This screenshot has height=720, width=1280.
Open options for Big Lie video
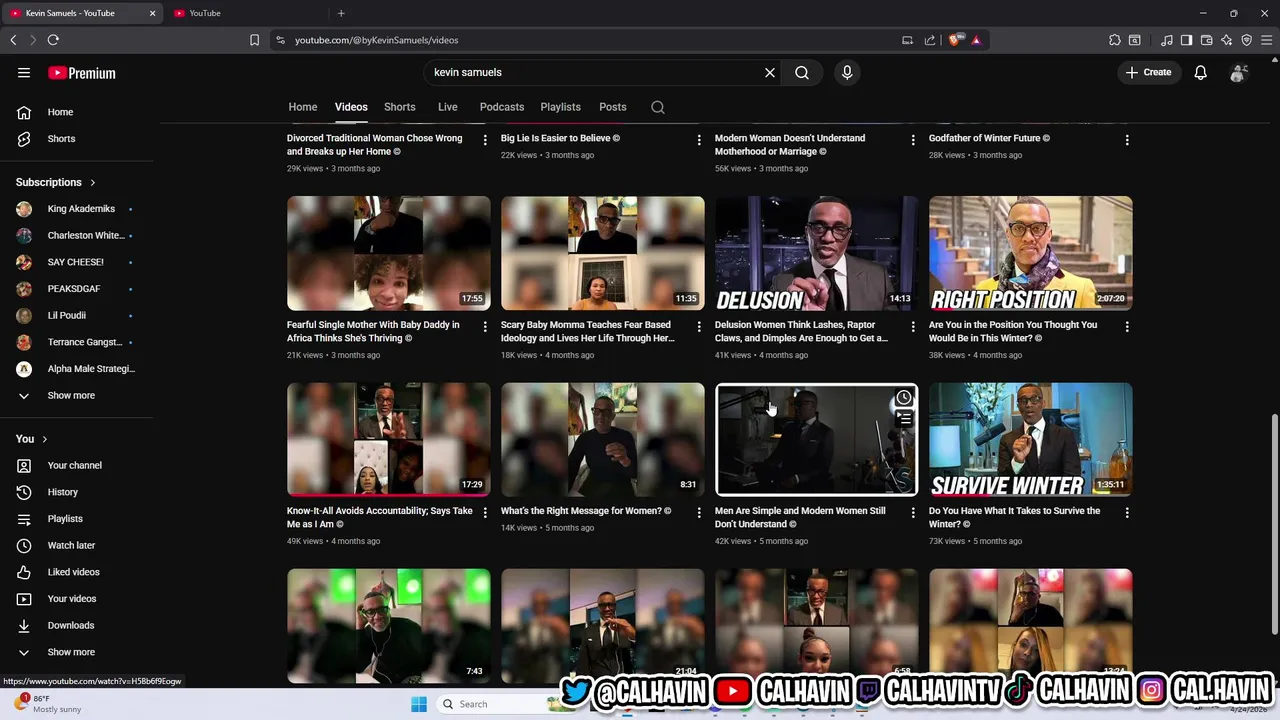tap(699, 140)
